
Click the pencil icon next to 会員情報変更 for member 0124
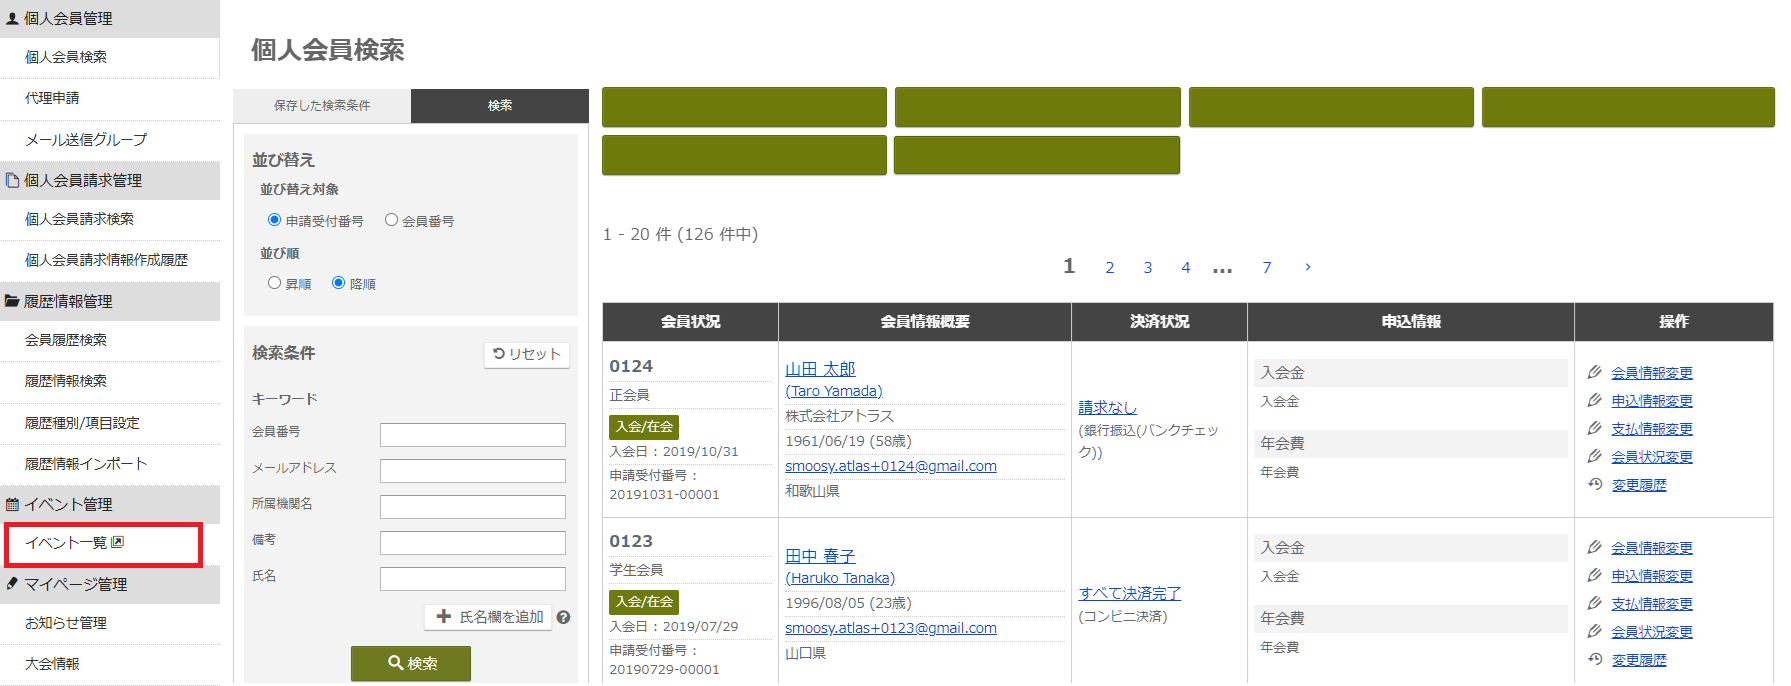[1595, 372]
